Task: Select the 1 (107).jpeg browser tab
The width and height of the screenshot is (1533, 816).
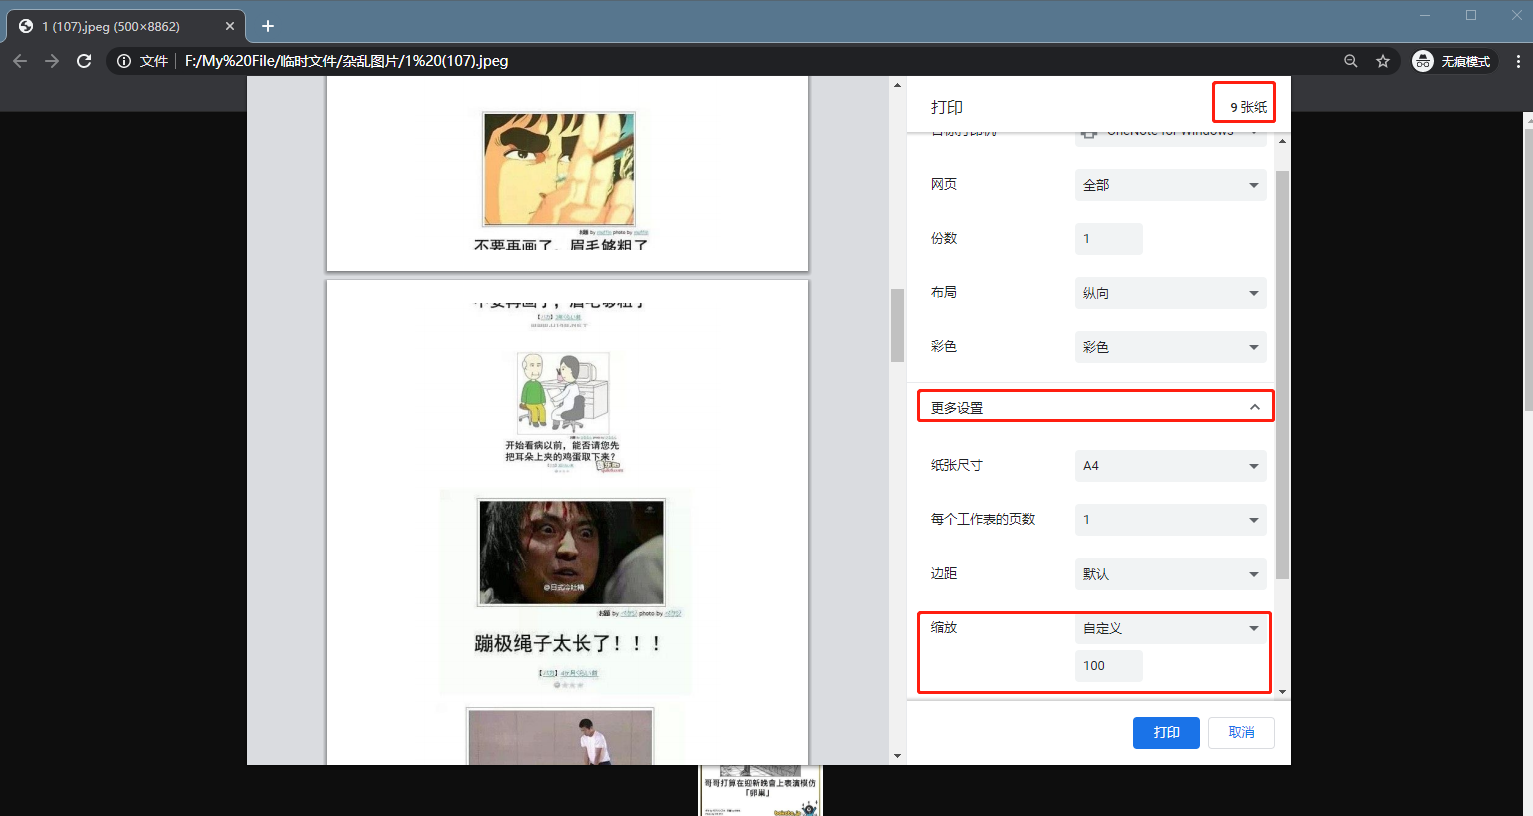Action: [125, 26]
